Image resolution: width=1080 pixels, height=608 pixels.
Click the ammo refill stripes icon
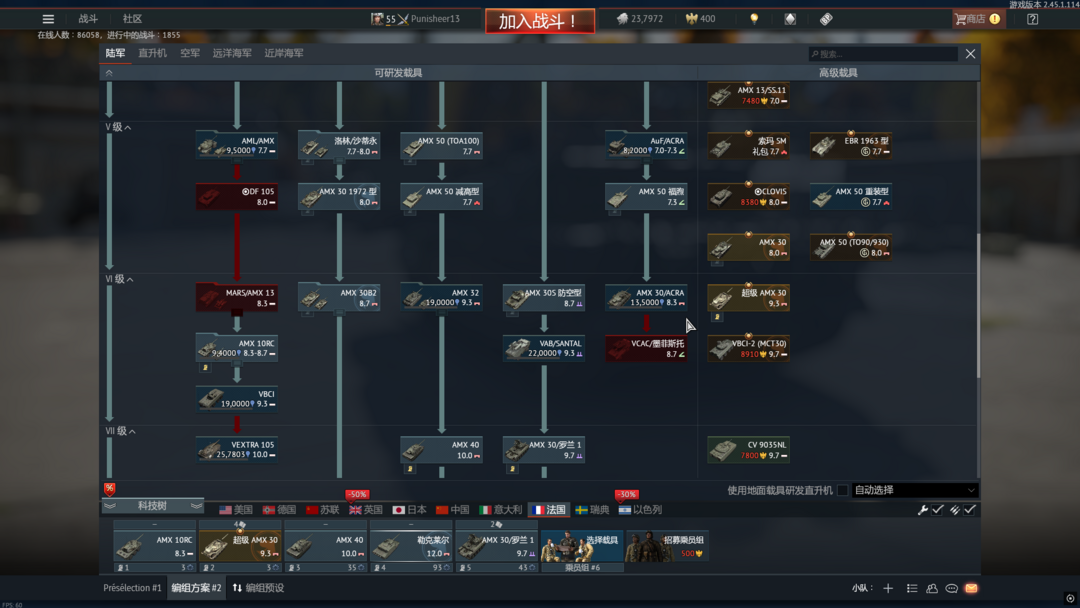point(955,510)
